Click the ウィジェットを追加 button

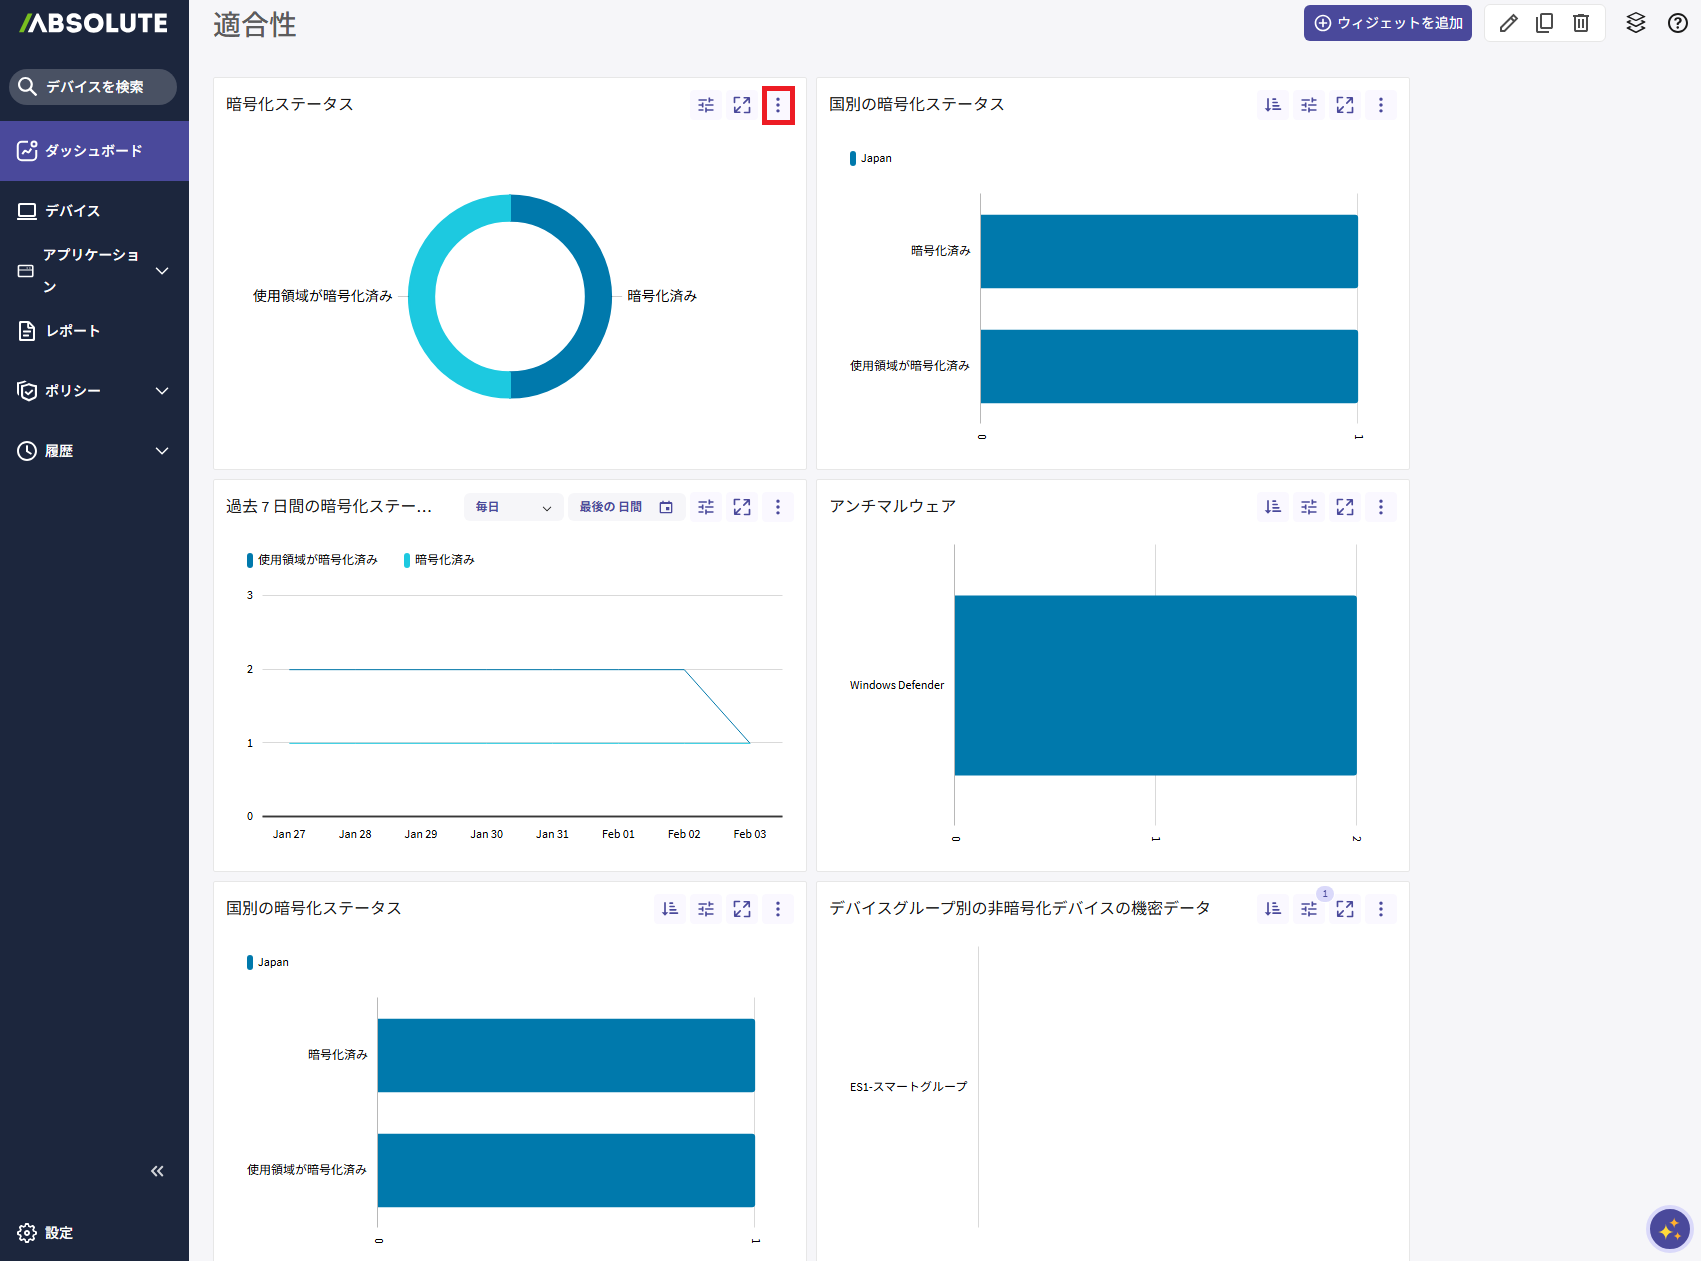click(x=1387, y=23)
